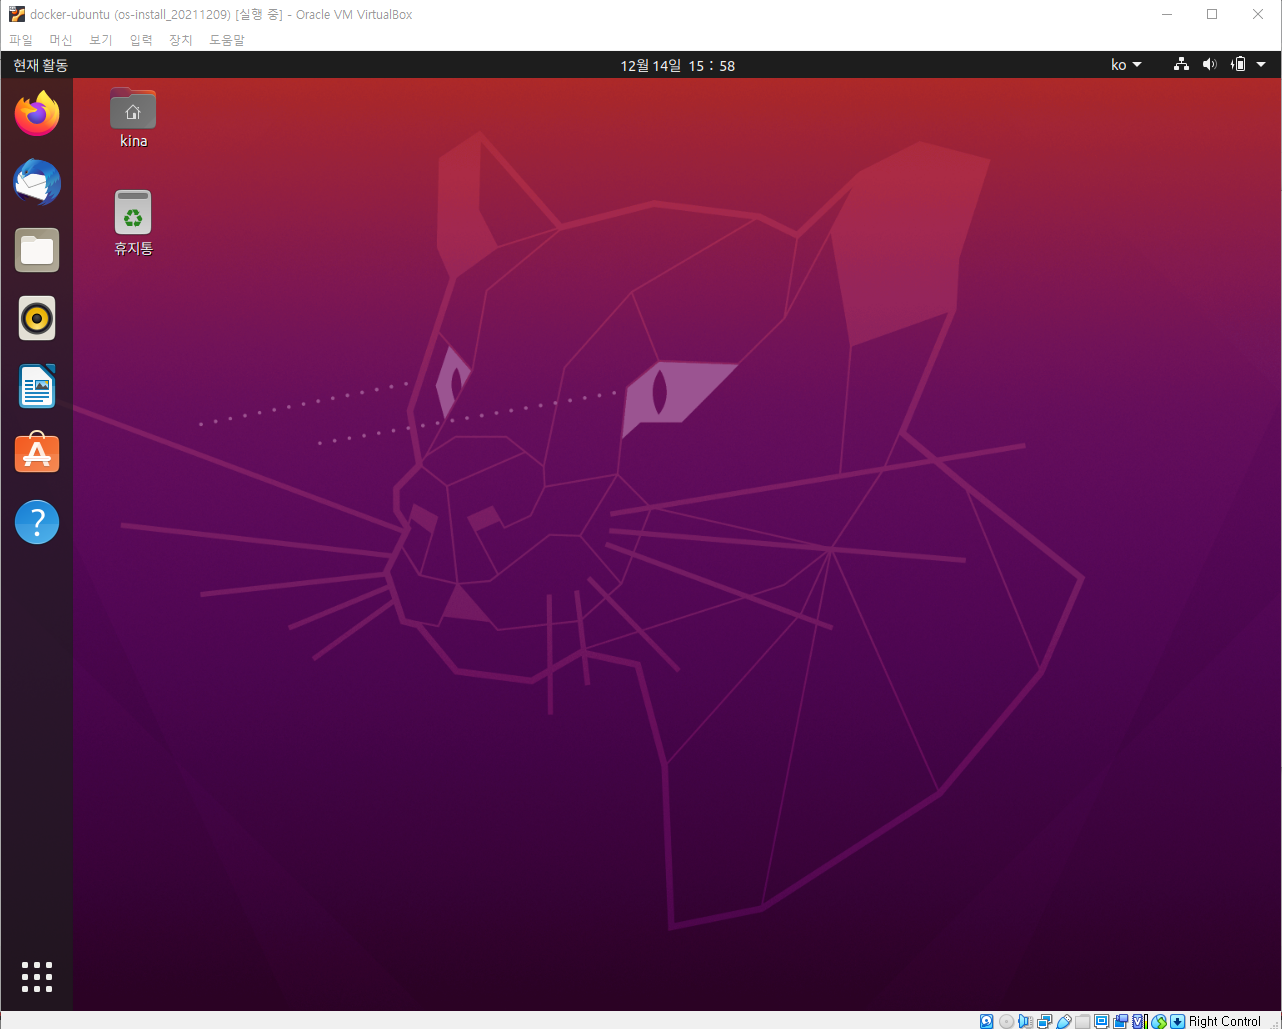
Task: Open the 파일 menu
Action: coord(21,40)
